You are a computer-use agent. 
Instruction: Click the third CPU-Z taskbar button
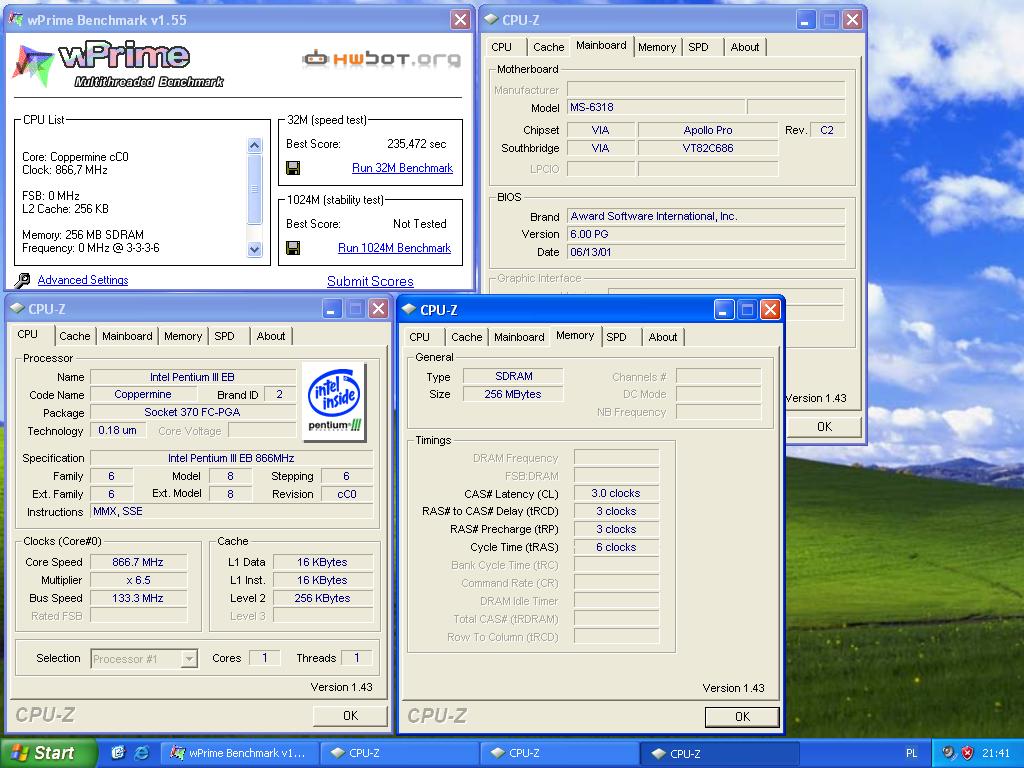pyautogui.click(x=720, y=753)
